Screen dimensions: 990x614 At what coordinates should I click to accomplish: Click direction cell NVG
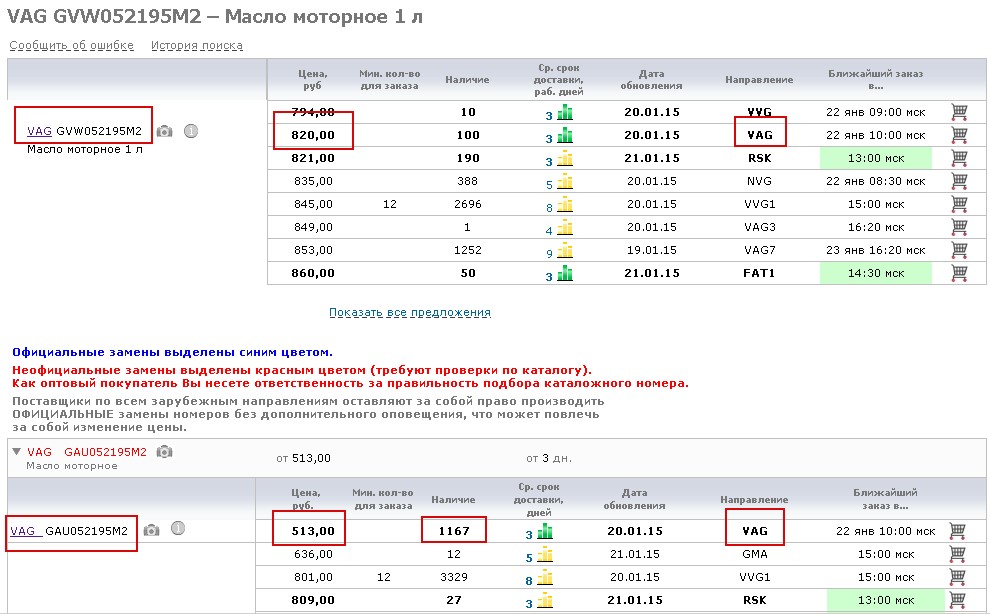pyautogui.click(x=759, y=181)
